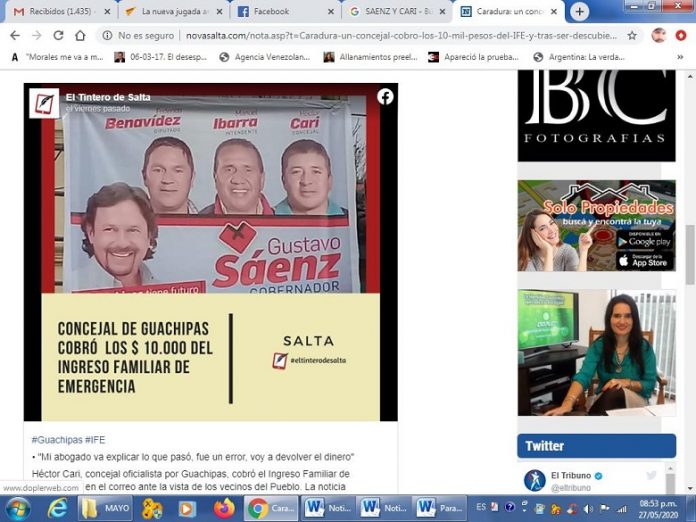Open the Allanamientos preel... bookmark
The width and height of the screenshot is (696, 522).
coord(371,57)
